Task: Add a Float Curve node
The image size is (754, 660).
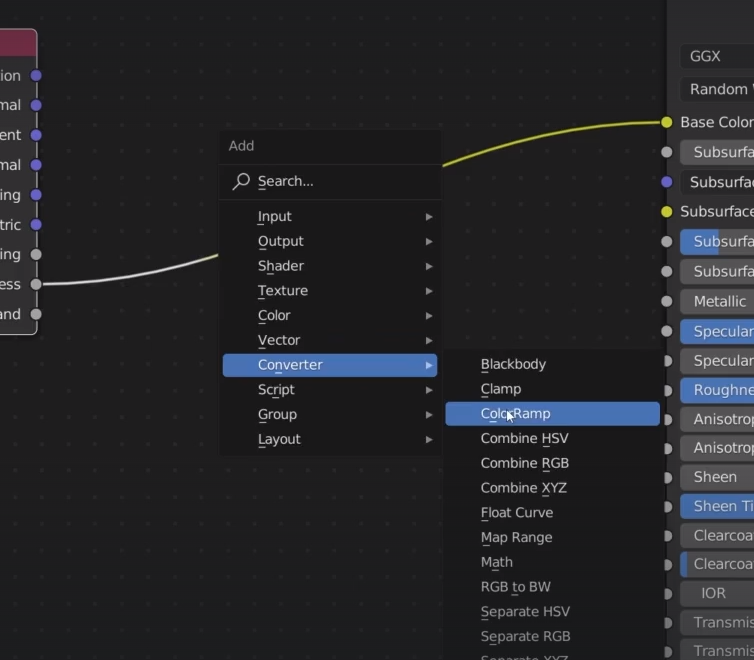Action: pos(553,513)
